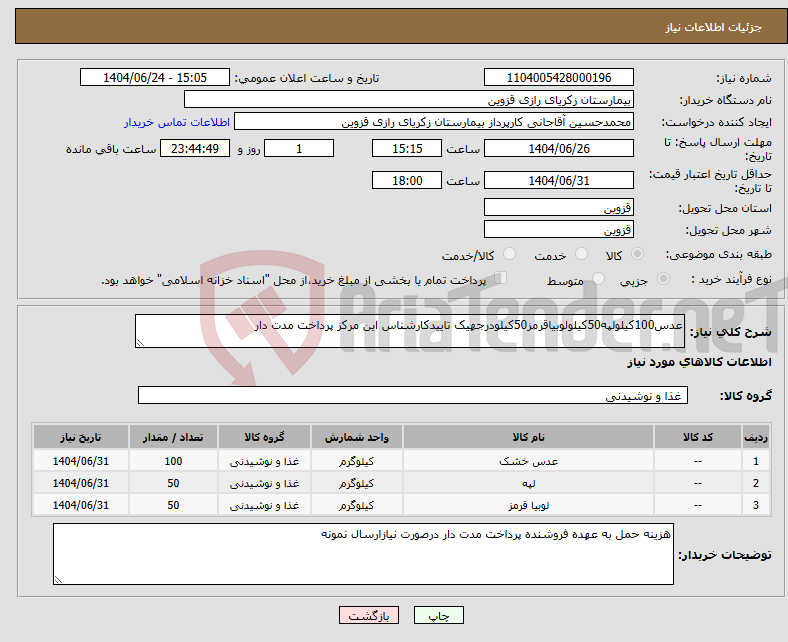Click the نام کالا column header

pos(528,437)
